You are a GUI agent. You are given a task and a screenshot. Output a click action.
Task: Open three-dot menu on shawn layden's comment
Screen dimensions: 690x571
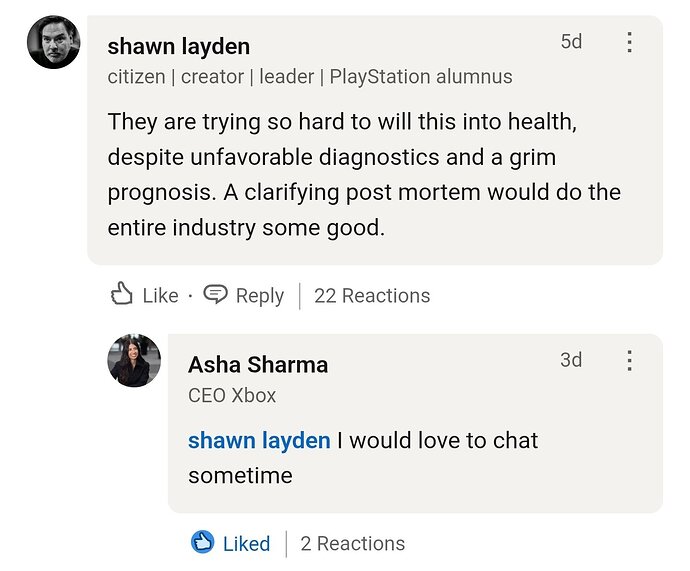(630, 42)
